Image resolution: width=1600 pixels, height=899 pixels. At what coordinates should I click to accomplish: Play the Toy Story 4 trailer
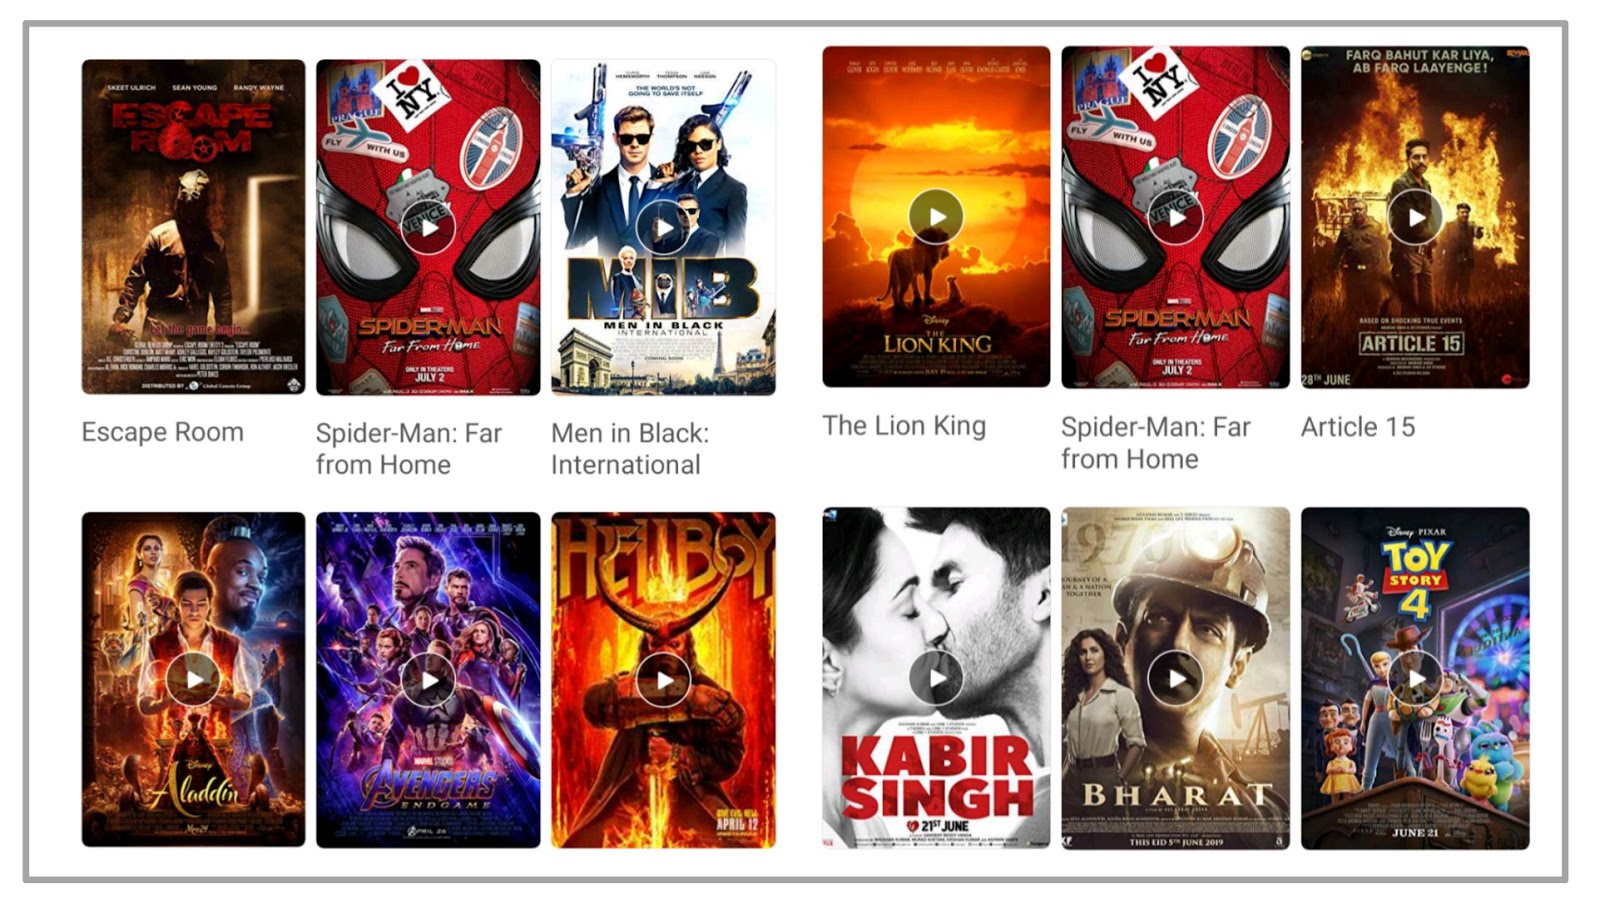click(x=1415, y=678)
